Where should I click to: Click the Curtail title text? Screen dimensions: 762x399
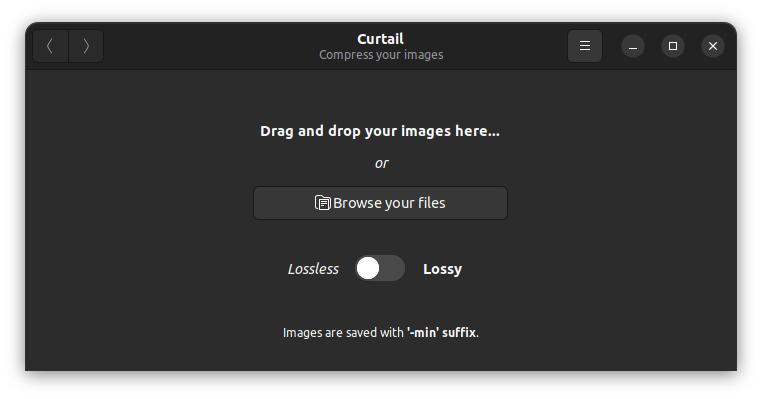pyautogui.click(x=381, y=39)
